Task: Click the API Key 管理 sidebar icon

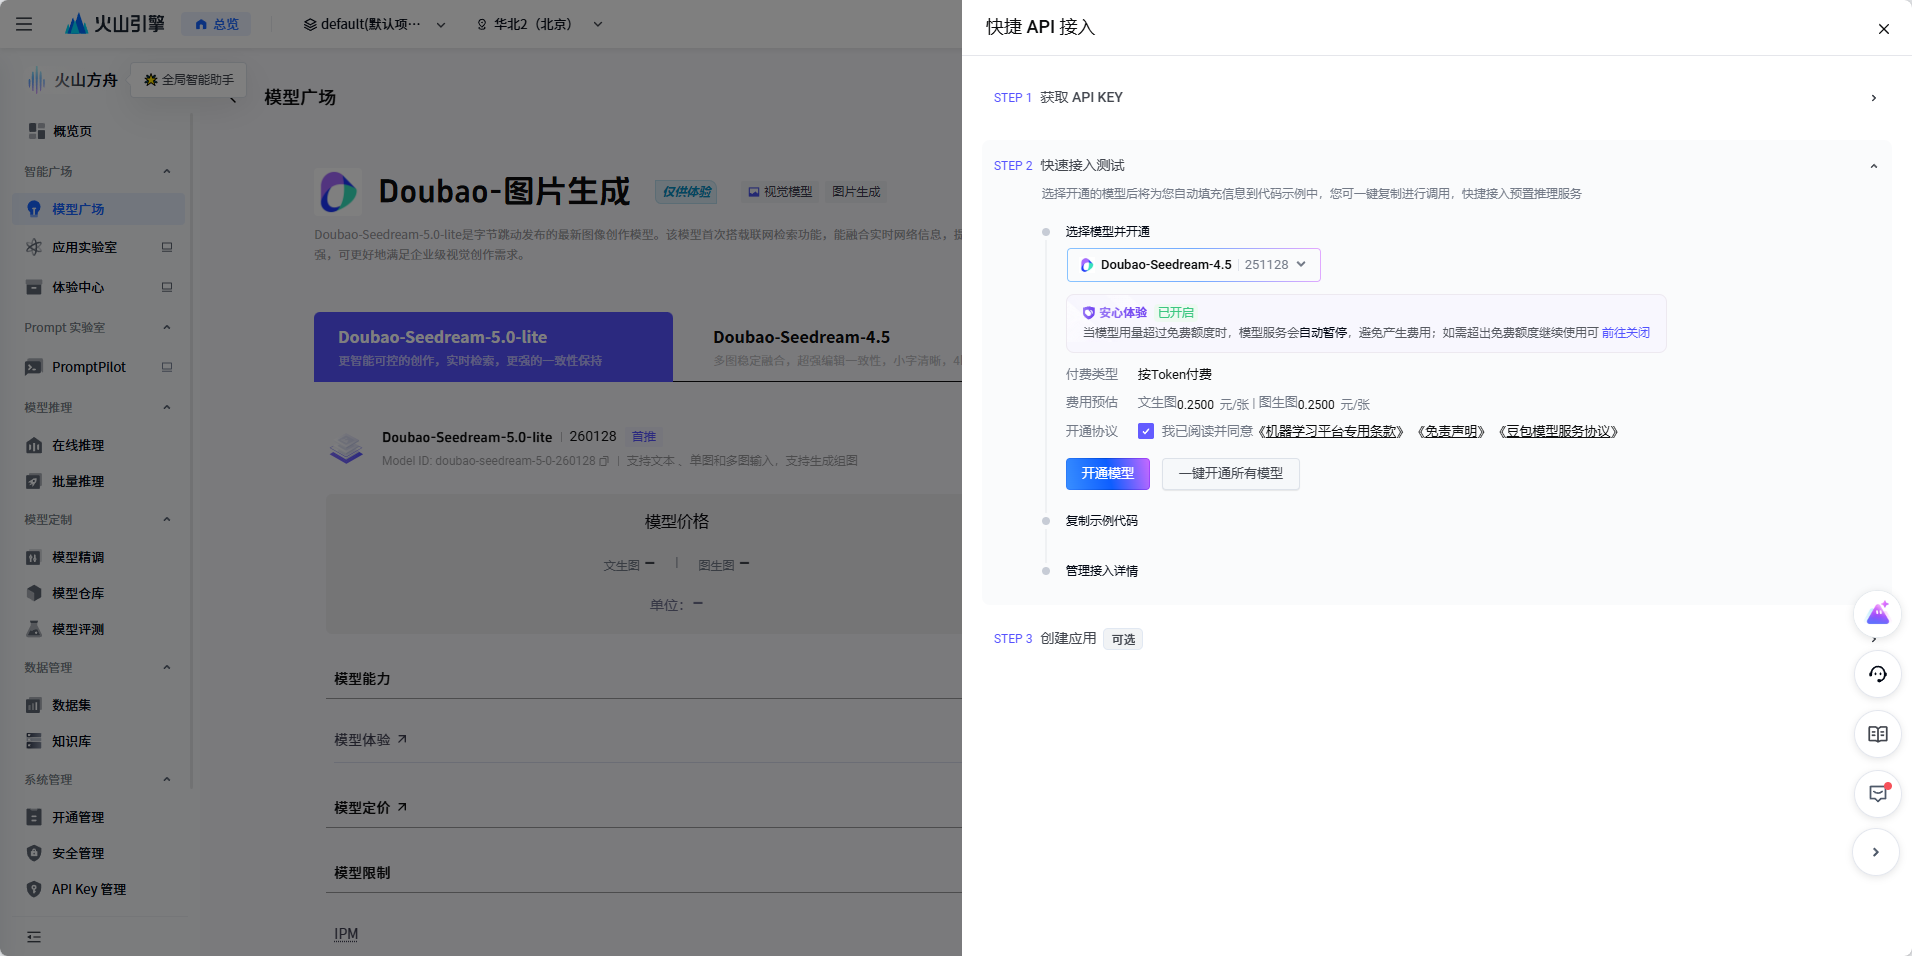Action: pyautogui.click(x=34, y=889)
